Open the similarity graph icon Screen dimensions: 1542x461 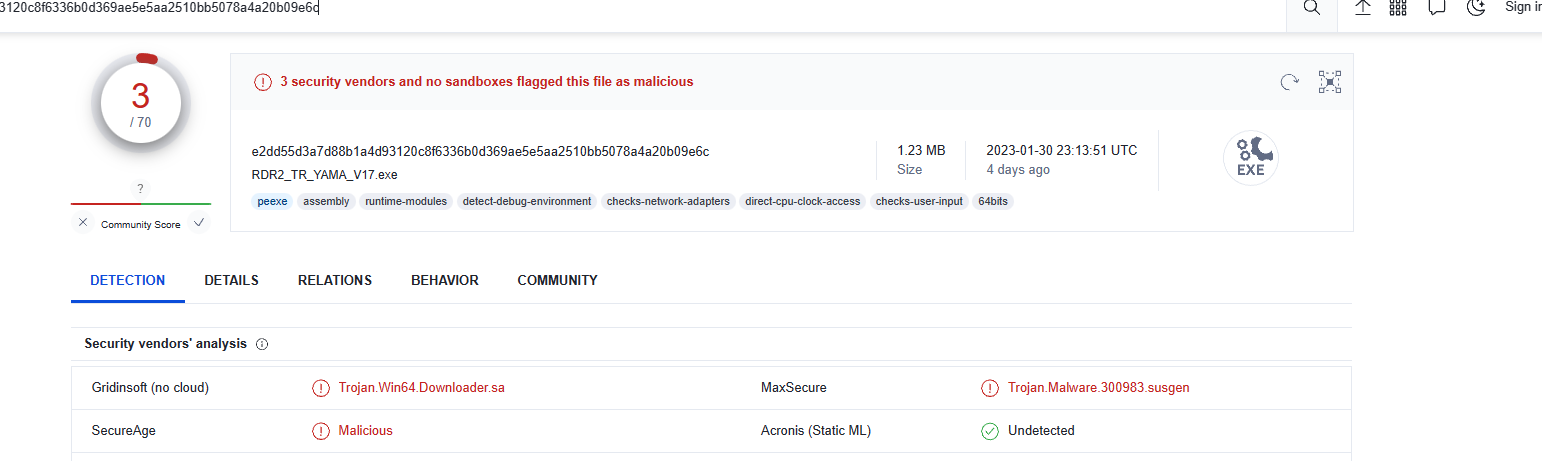coord(1329,82)
